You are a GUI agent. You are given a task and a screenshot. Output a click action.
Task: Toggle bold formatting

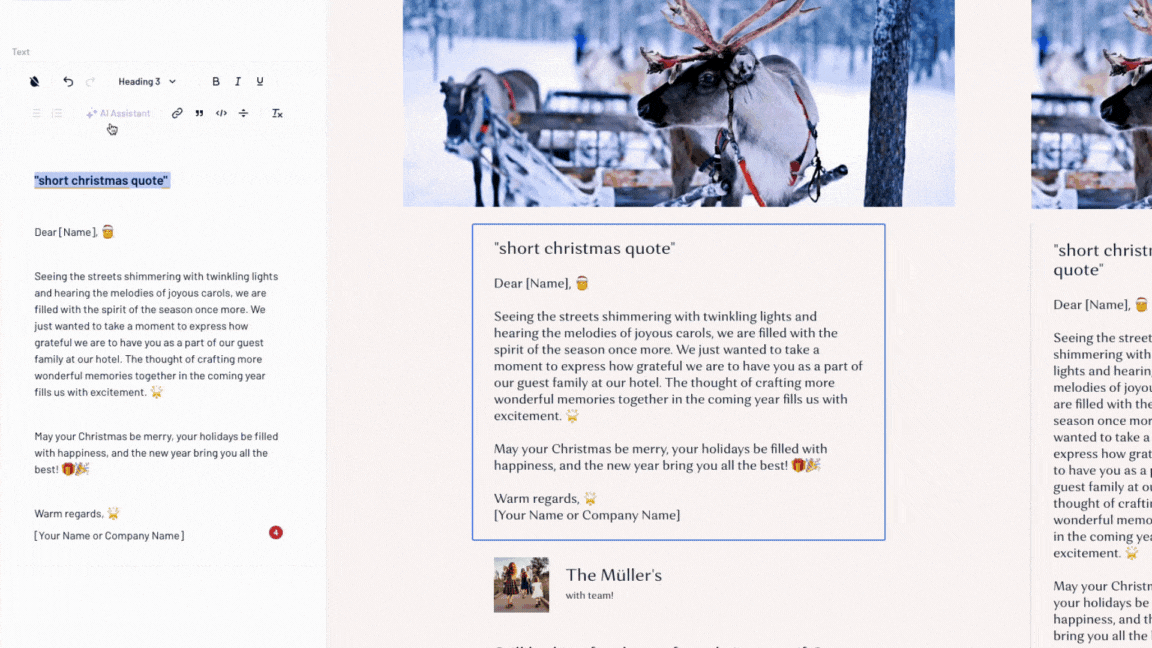pyautogui.click(x=216, y=82)
